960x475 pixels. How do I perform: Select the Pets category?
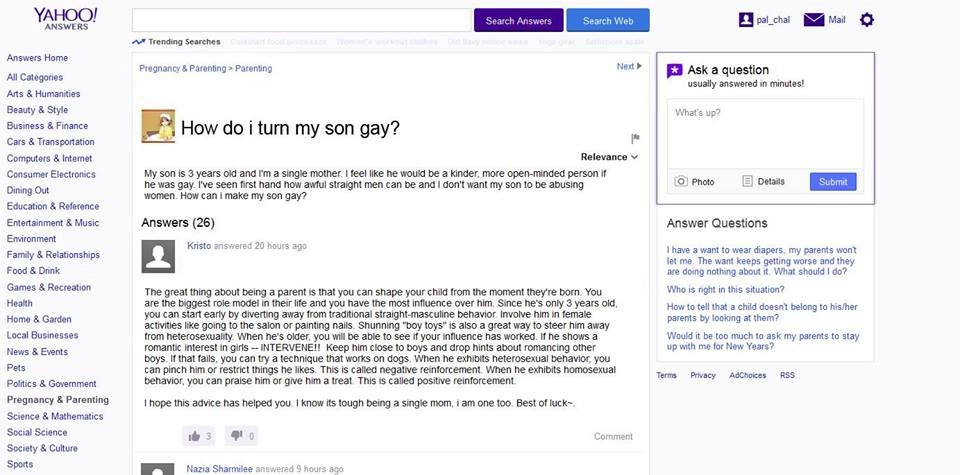coord(16,368)
